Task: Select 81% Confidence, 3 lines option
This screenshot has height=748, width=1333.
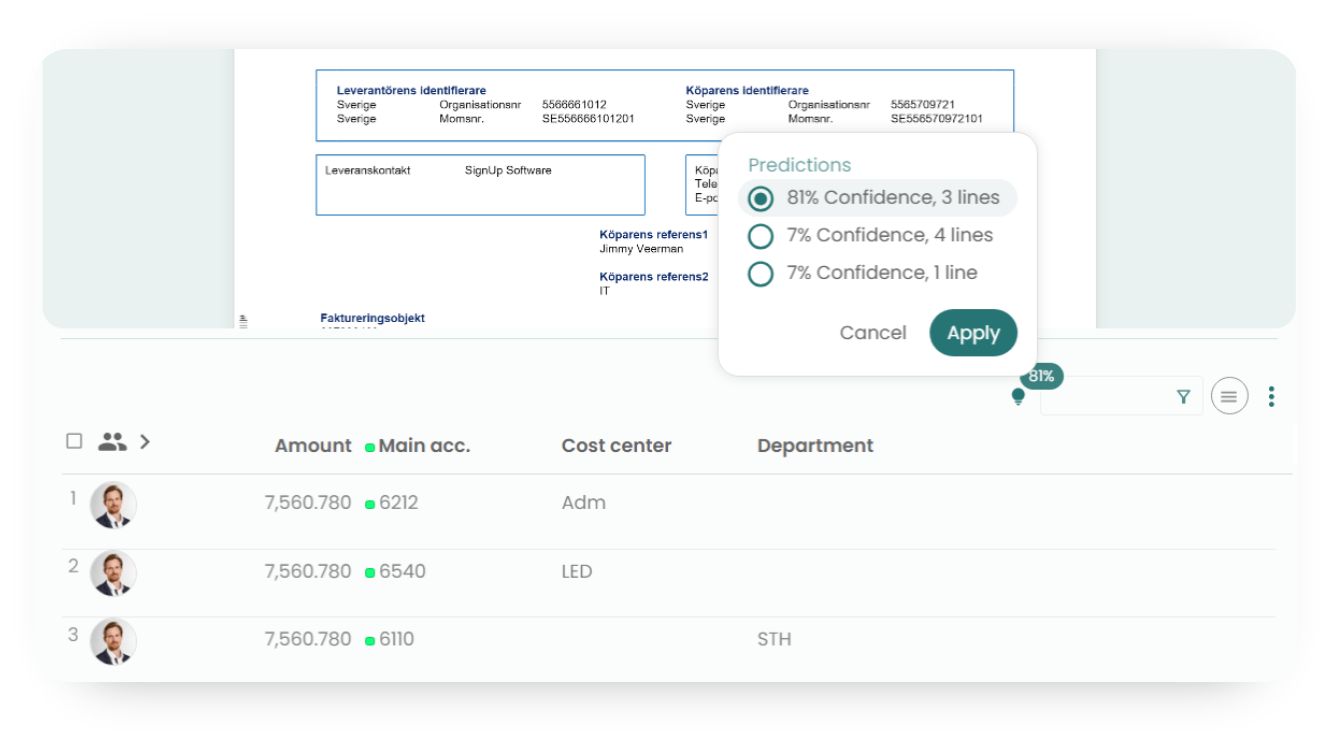Action: point(877,198)
